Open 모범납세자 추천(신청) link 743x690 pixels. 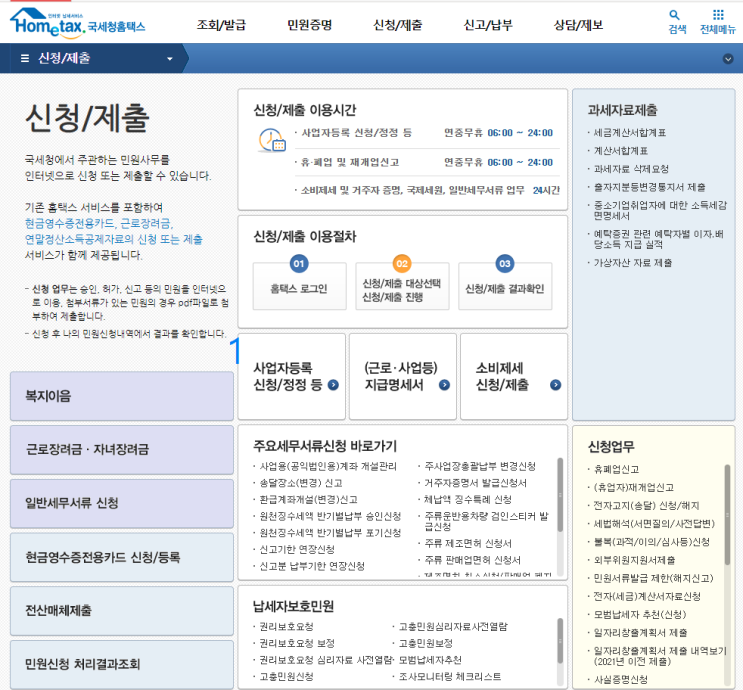point(639,615)
